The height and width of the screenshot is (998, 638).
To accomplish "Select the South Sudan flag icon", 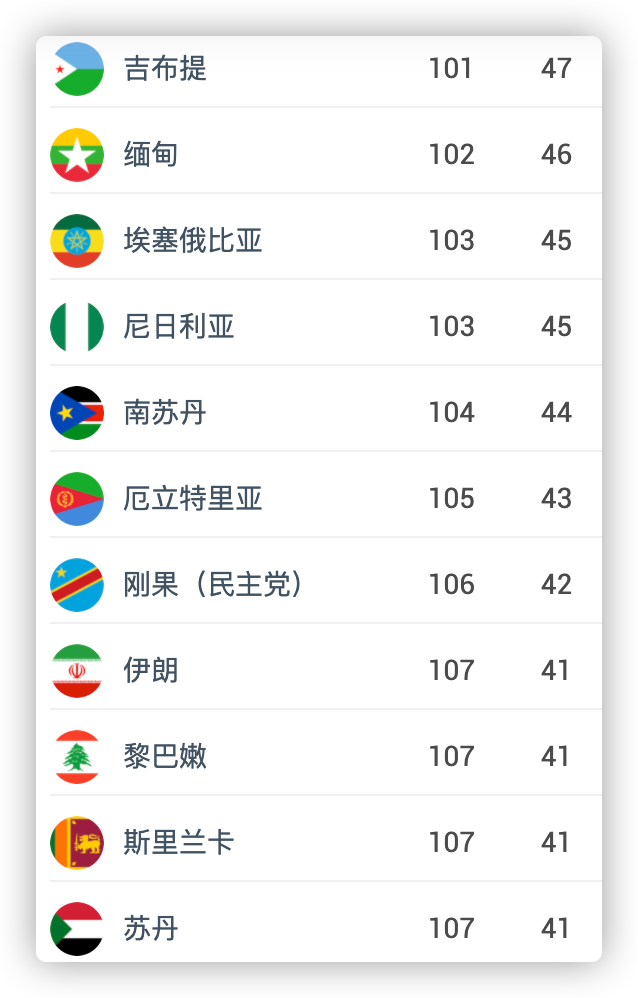I will [x=77, y=412].
